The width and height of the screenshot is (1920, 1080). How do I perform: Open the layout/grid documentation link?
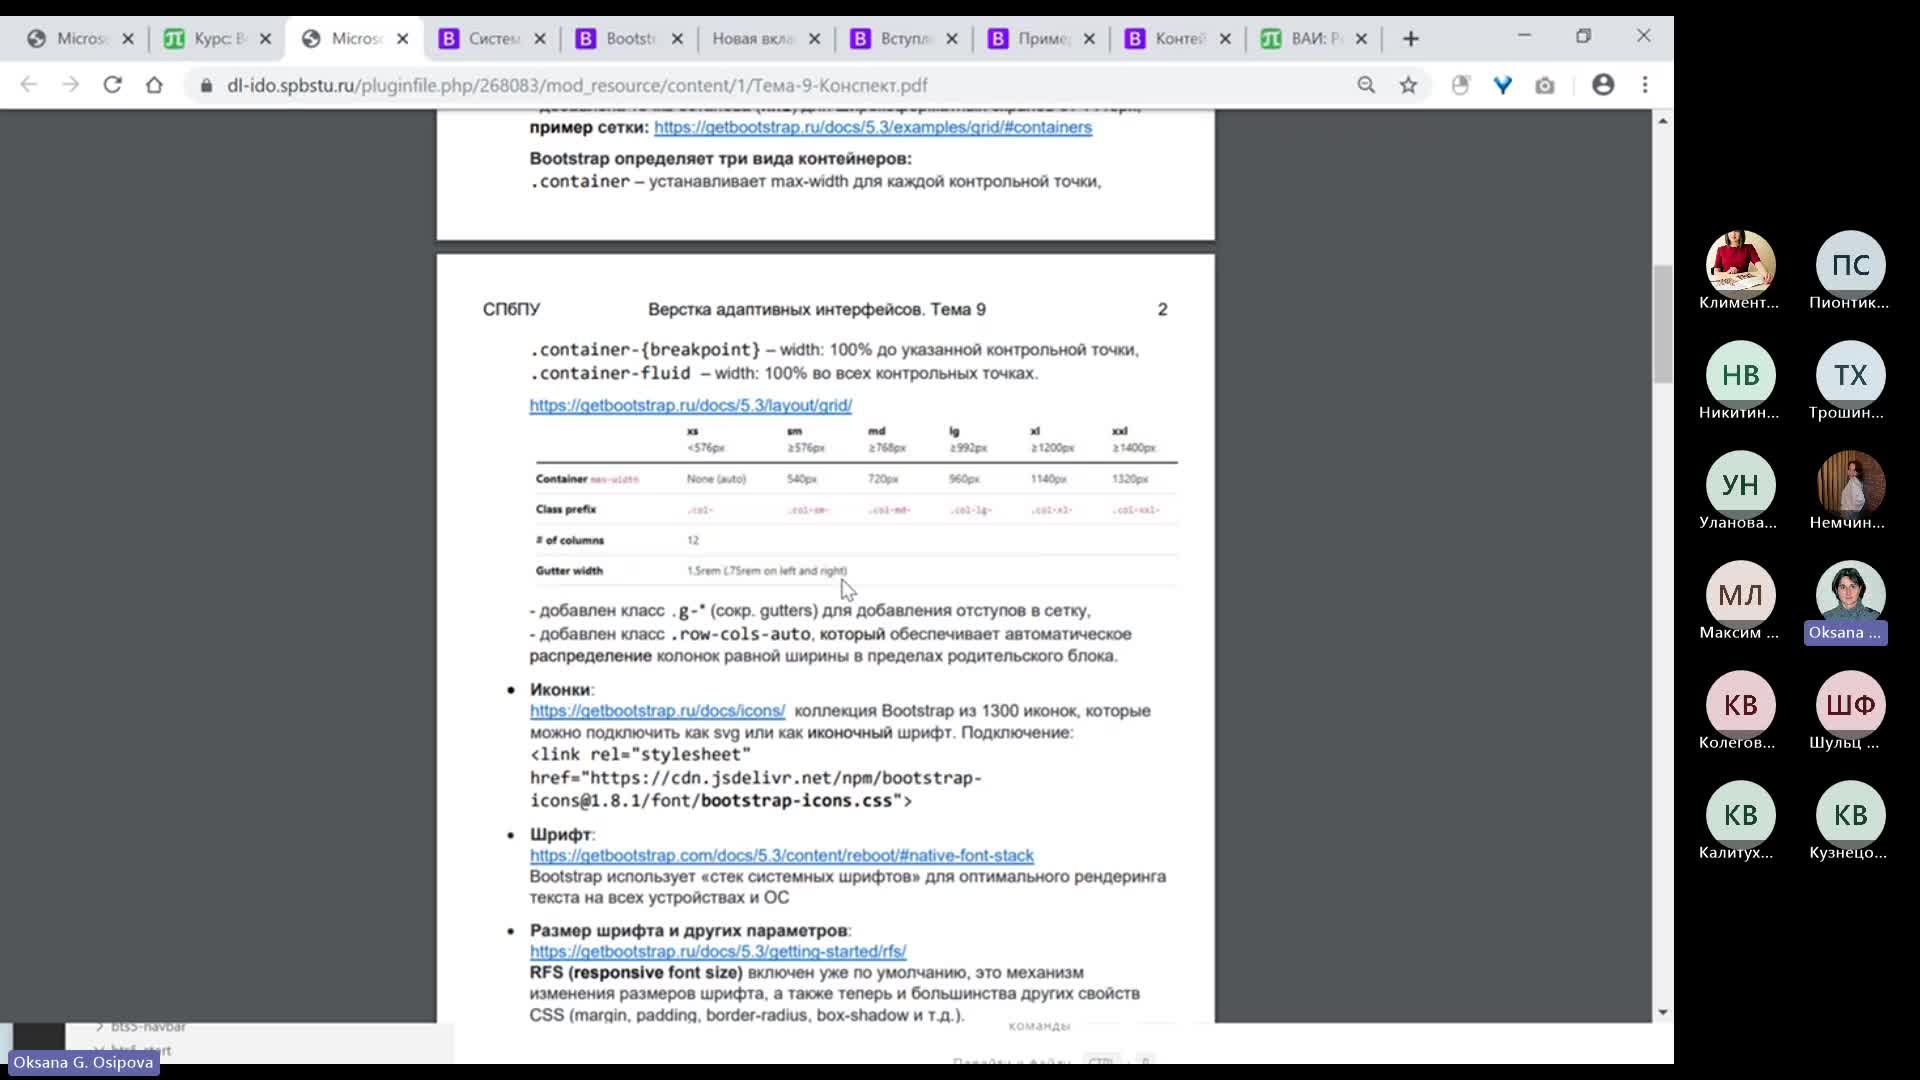[691, 405]
